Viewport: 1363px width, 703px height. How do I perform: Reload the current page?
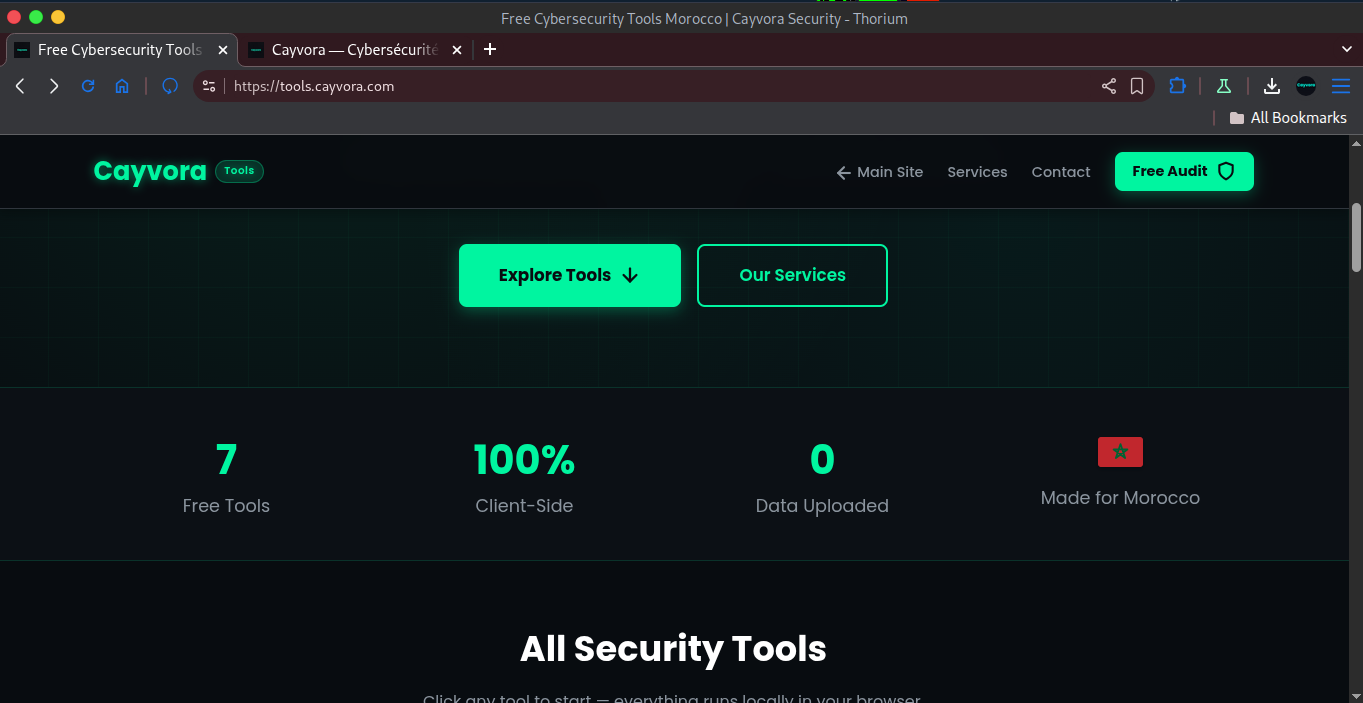[88, 86]
